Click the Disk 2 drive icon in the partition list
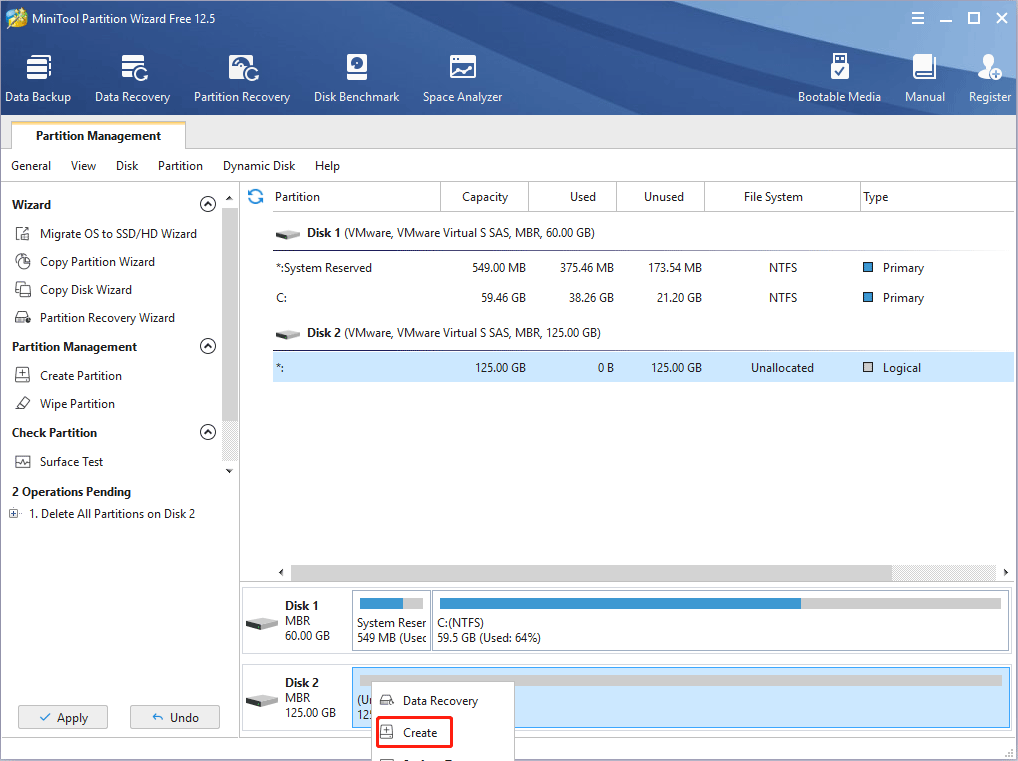This screenshot has width=1018, height=761. pyautogui.click(x=288, y=334)
